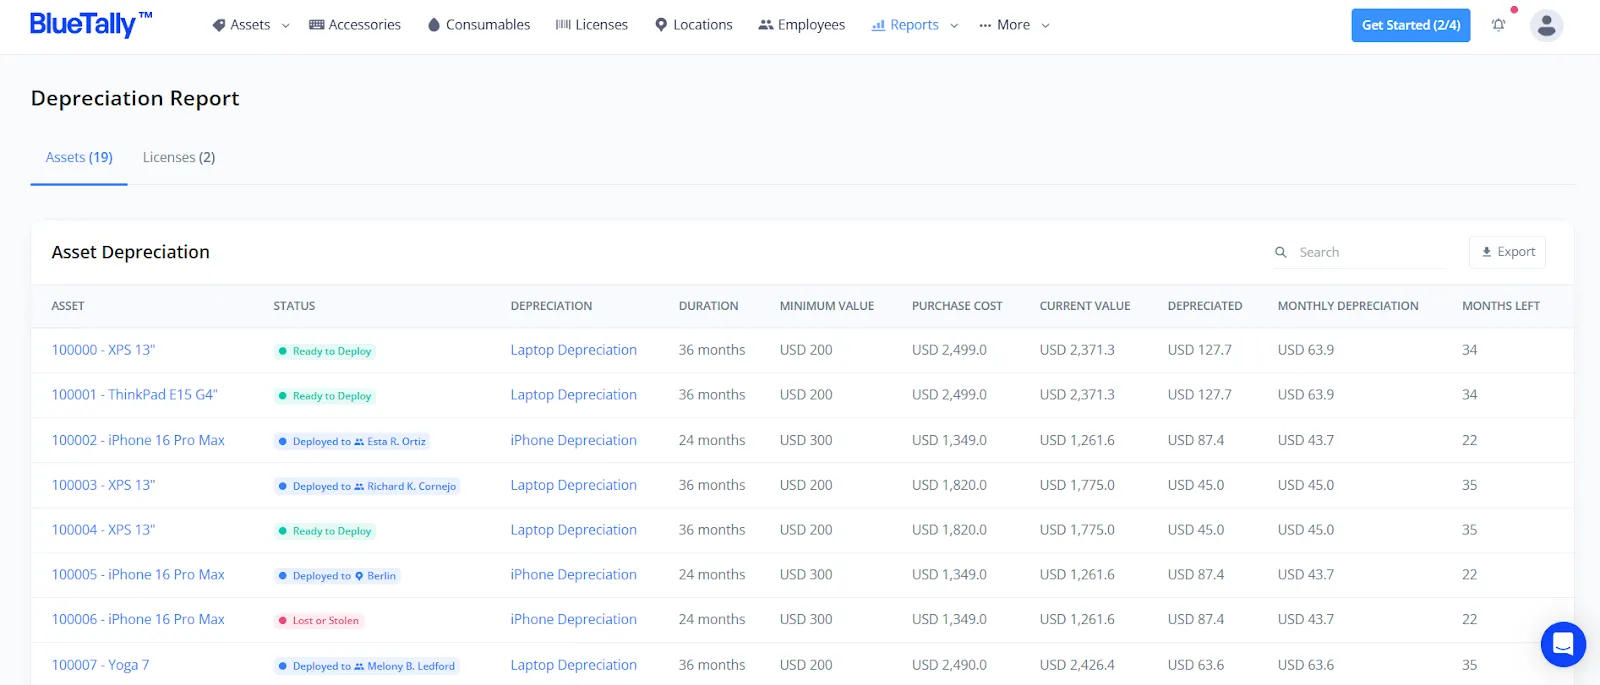Viewport: 1600px width, 685px height.
Task: Expand the More menu chevron
Action: 1045,26
